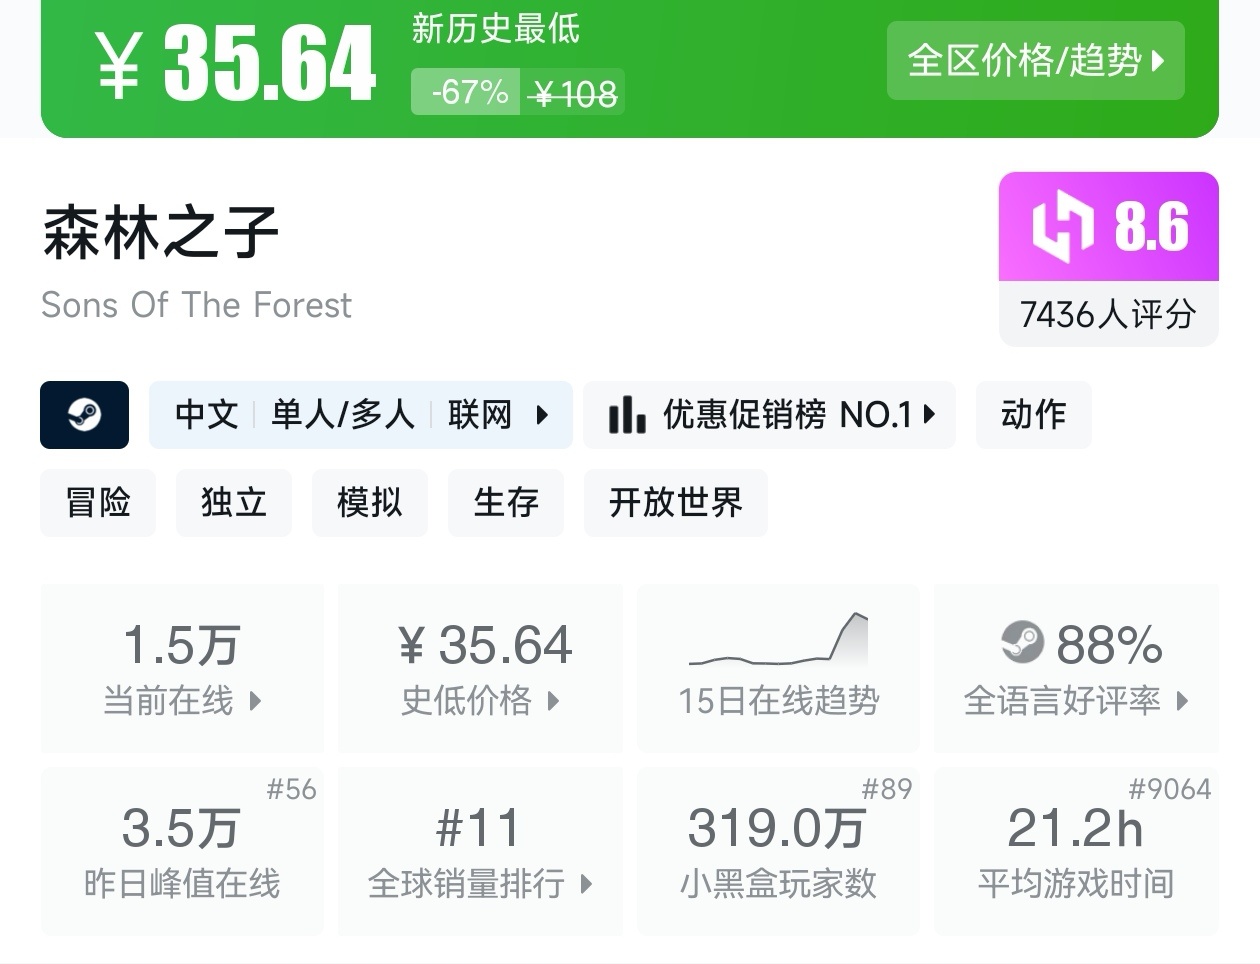Click the Heybox logo in the 8.6 rating badge

click(1062, 227)
